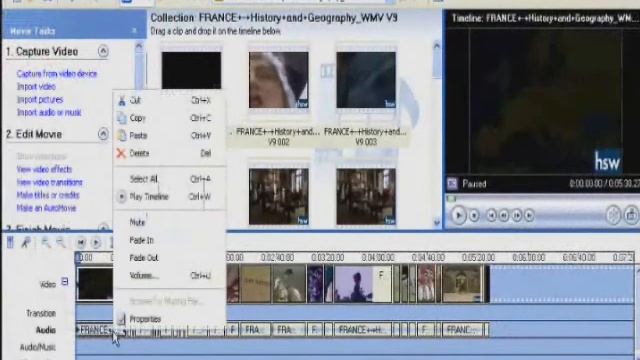
Task: Select audio clip labeled FRANCE++H...
Action: coord(363,329)
